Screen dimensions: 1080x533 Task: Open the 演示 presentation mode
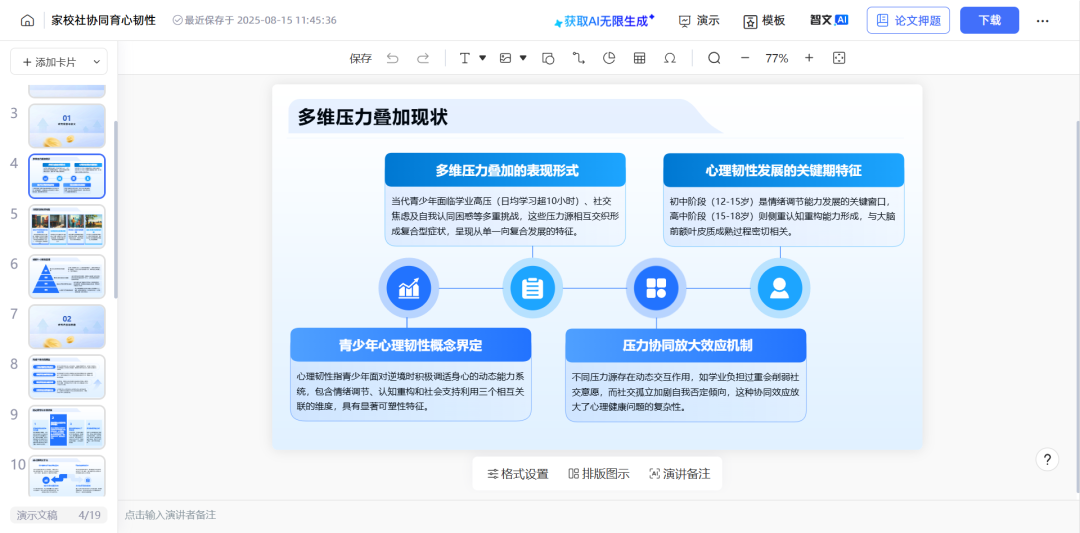coord(699,20)
